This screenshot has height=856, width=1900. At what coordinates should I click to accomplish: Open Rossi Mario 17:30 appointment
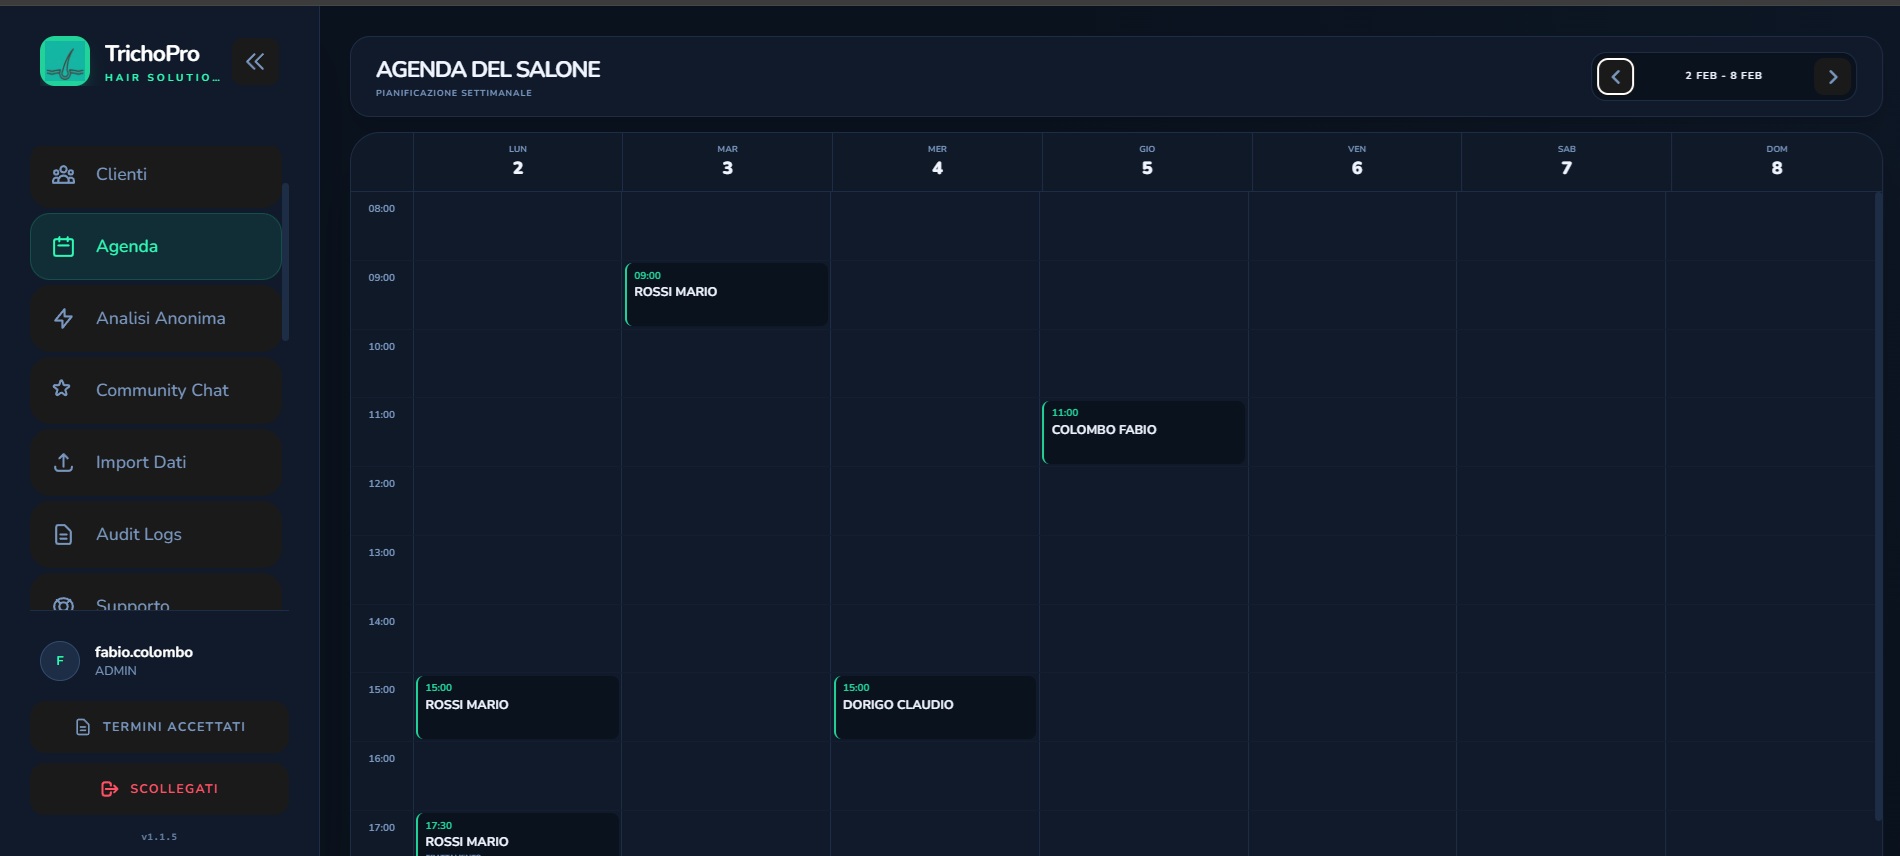click(x=517, y=835)
